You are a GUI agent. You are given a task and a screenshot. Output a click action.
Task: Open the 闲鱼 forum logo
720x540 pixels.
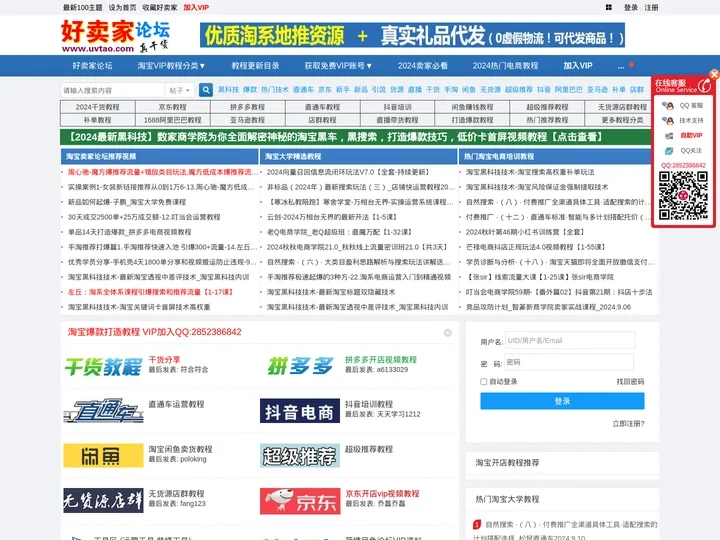103,456
